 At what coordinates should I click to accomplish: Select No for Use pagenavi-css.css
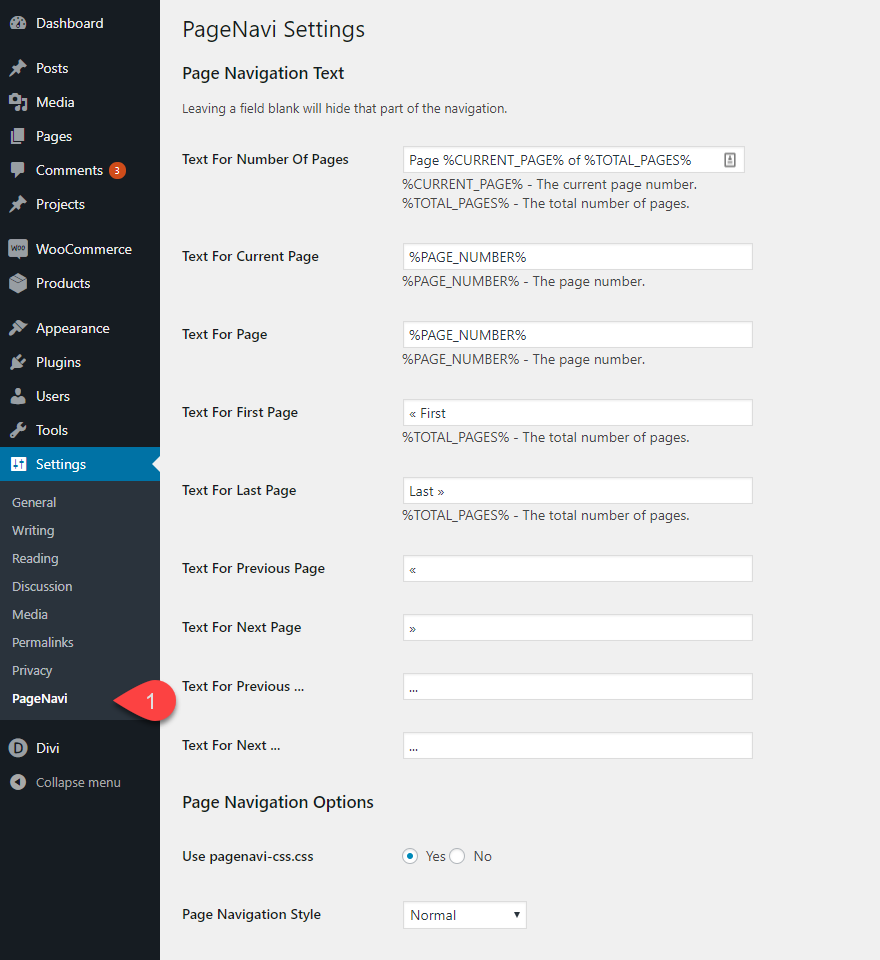[x=457, y=856]
